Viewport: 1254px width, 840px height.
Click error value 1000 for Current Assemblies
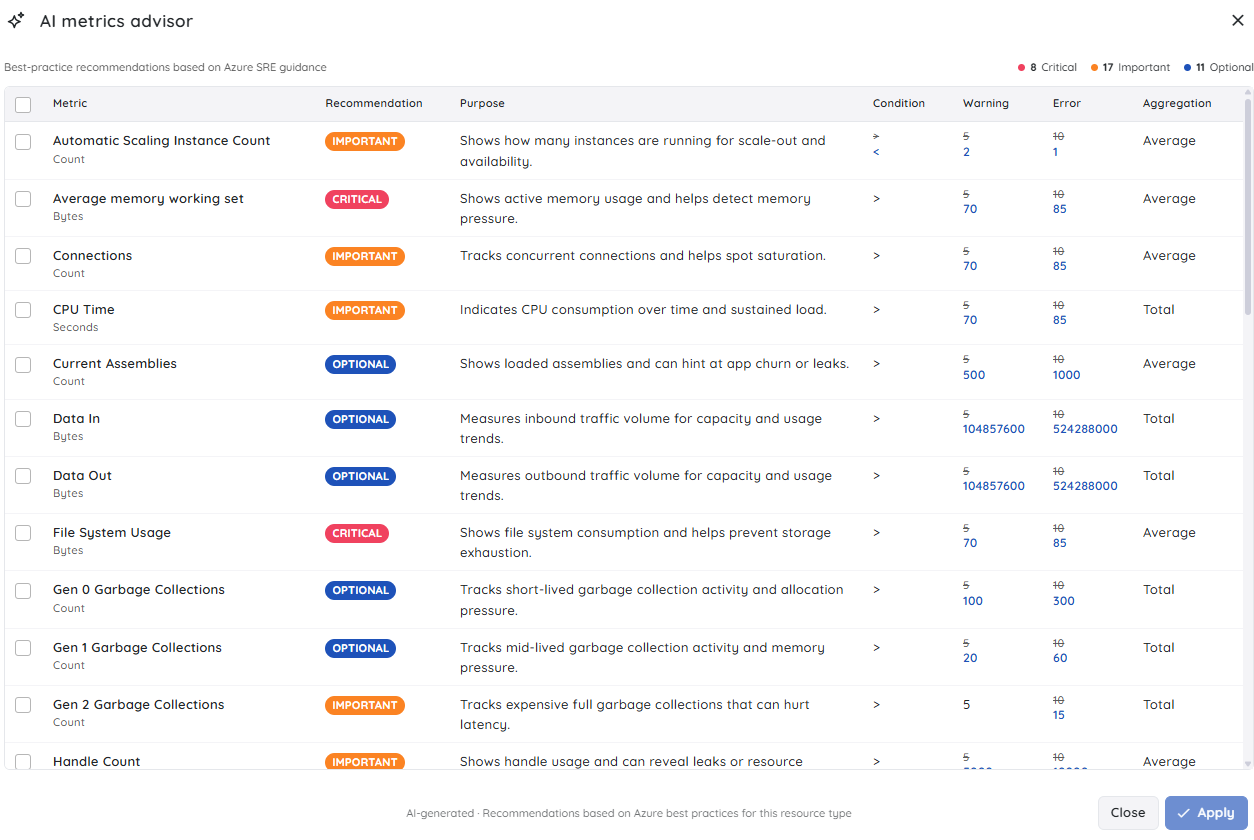(1067, 375)
